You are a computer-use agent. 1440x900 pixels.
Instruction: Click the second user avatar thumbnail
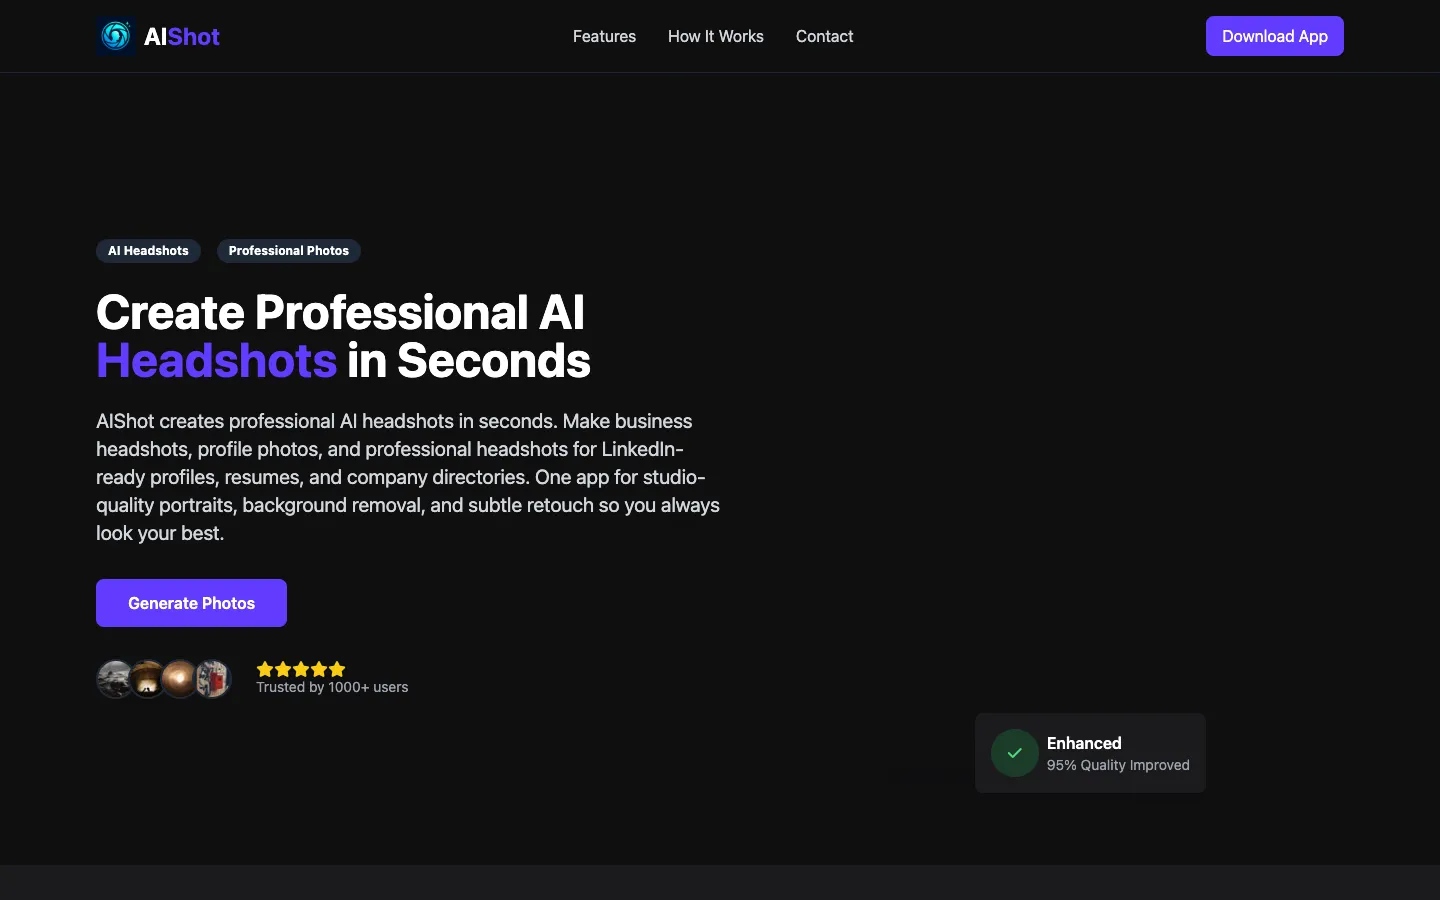(x=148, y=679)
